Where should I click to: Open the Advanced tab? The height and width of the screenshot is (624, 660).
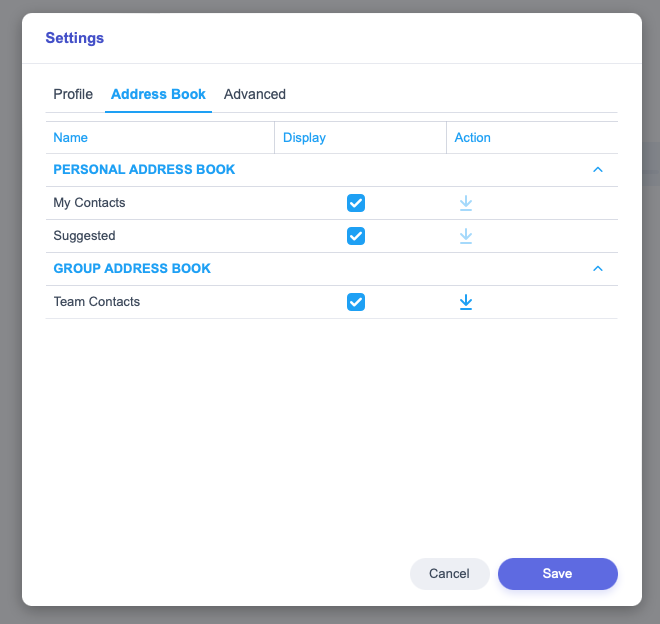click(x=255, y=94)
